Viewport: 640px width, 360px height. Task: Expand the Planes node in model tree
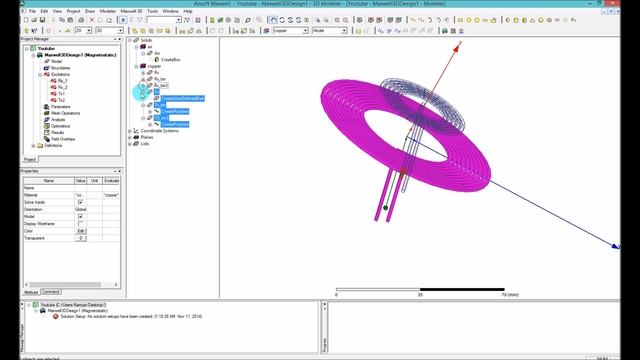pyautogui.click(x=130, y=138)
